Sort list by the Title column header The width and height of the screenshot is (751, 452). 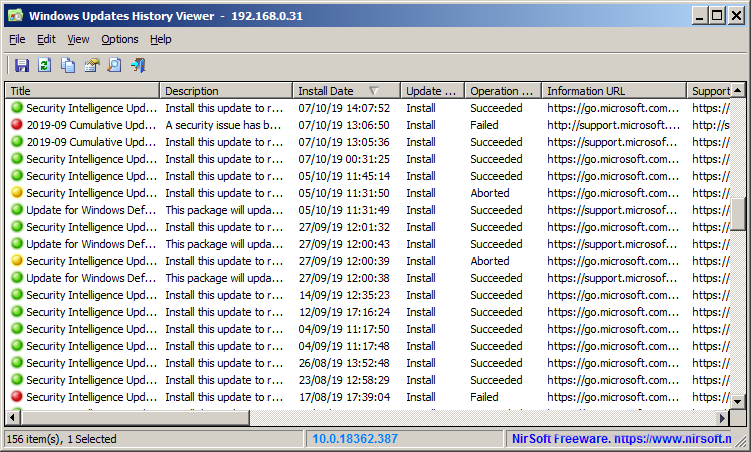click(x=80, y=91)
